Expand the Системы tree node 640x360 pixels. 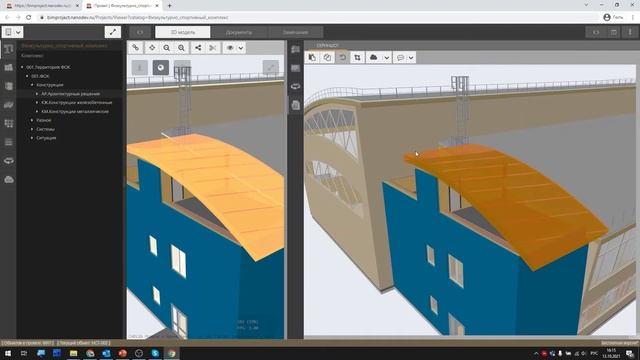coord(32,129)
